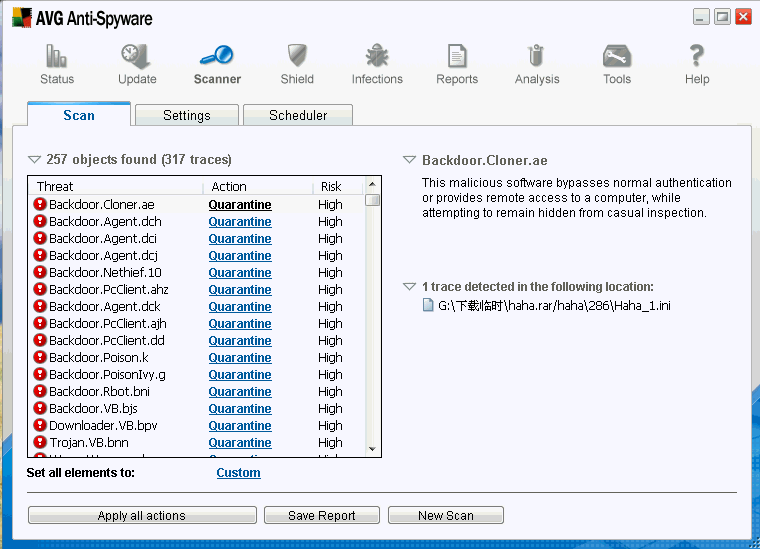Click red threat icon for Backdoor.Rbot.bni
This screenshot has width=760, height=549.
click(x=40, y=391)
